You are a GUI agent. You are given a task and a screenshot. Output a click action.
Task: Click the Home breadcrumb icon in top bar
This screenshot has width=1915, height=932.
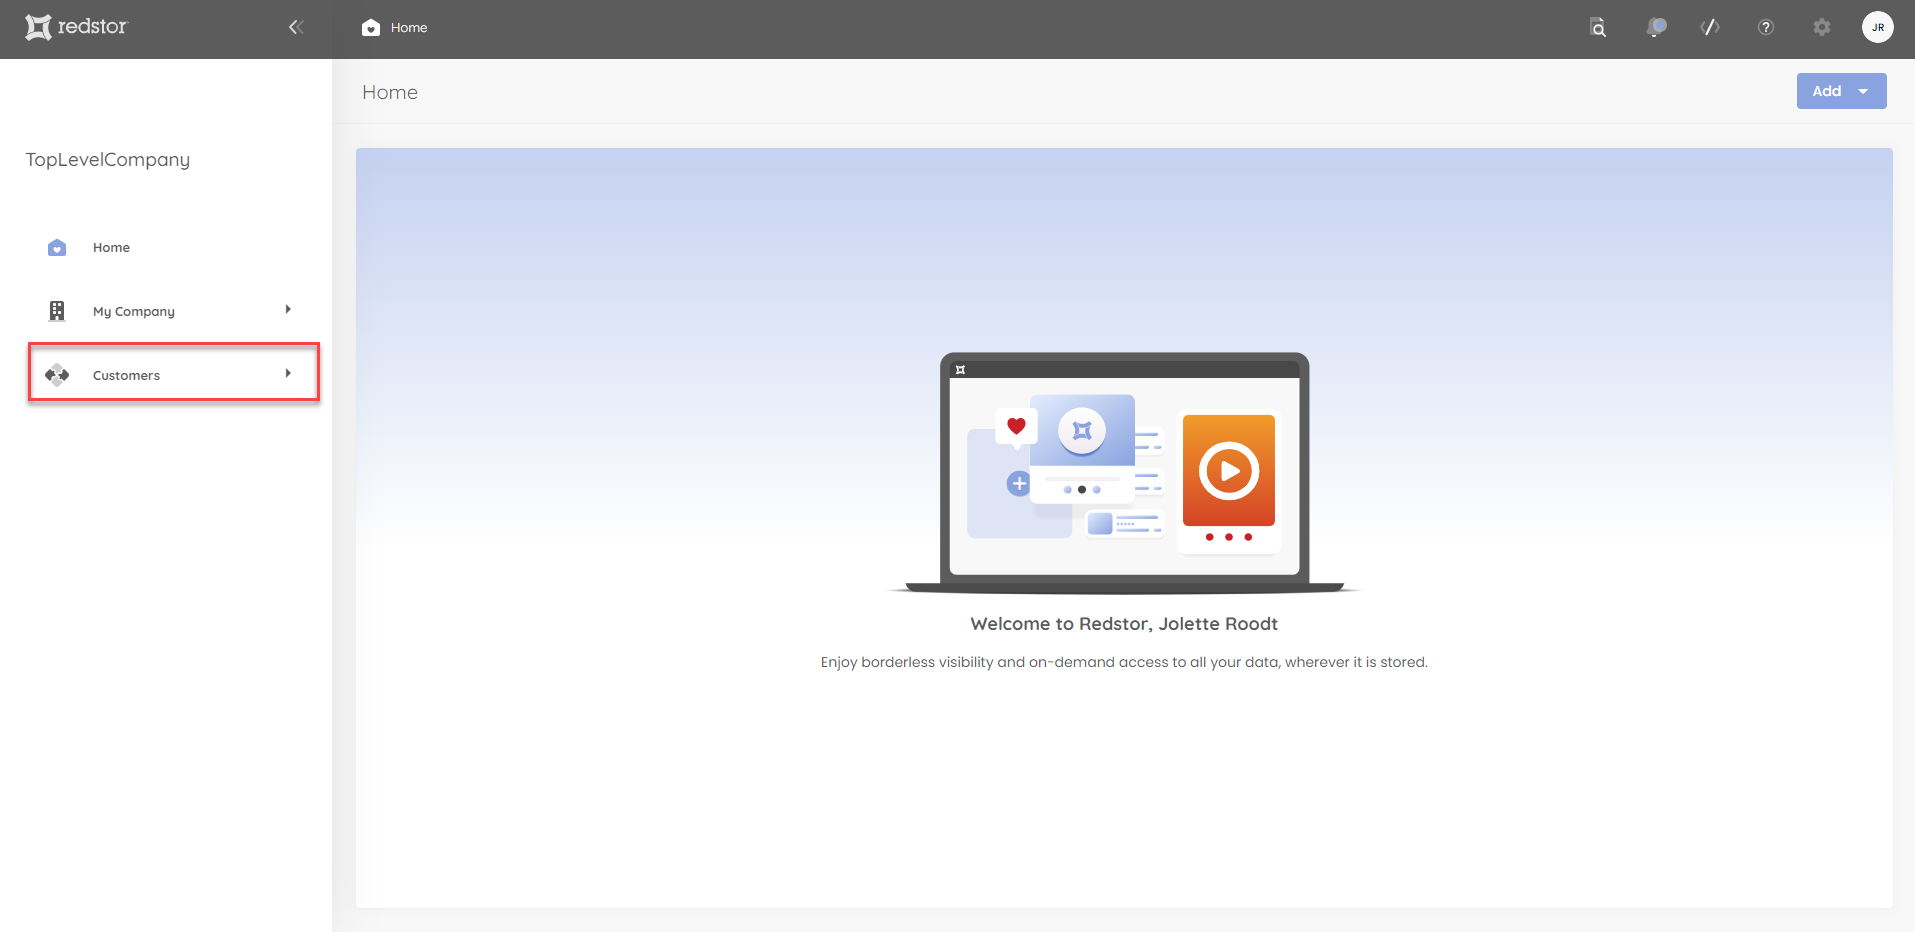click(371, 28)
